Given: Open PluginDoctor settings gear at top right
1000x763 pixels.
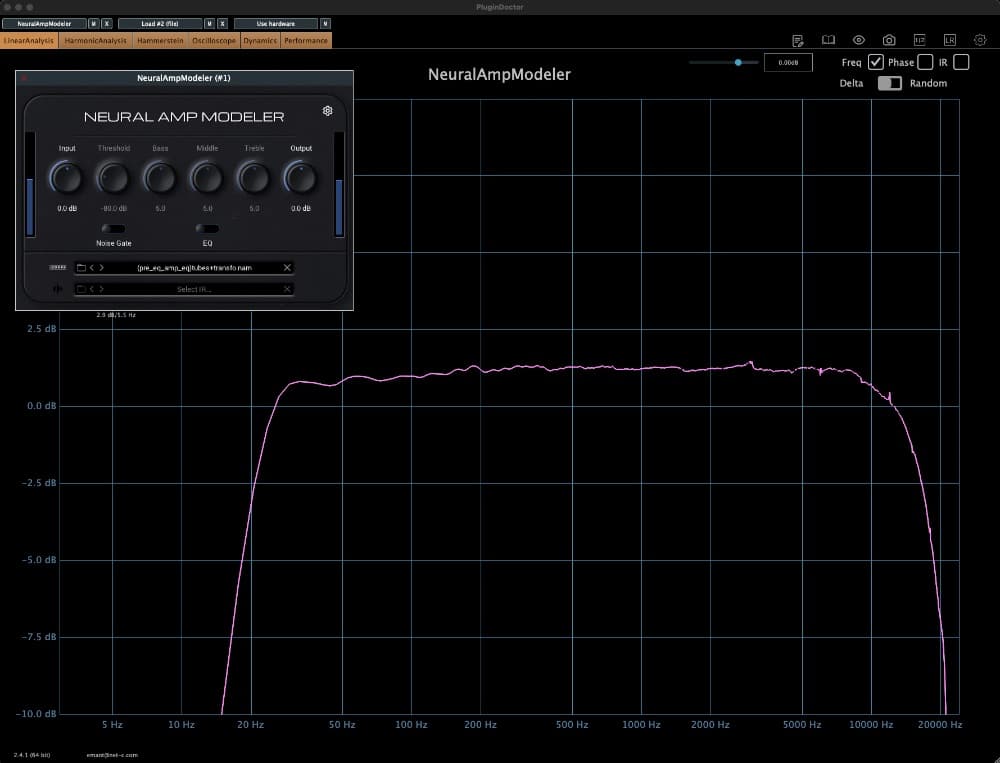Looking at the screenshot, I should (981, 40).
